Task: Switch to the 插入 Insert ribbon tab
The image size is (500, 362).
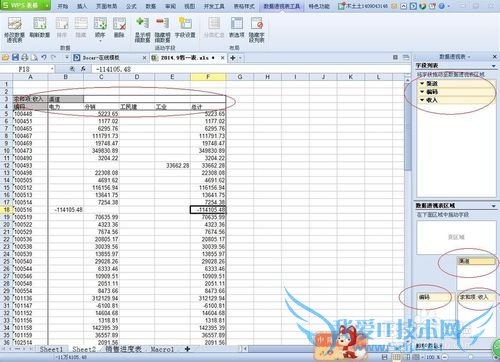Action: pos(82,6)
